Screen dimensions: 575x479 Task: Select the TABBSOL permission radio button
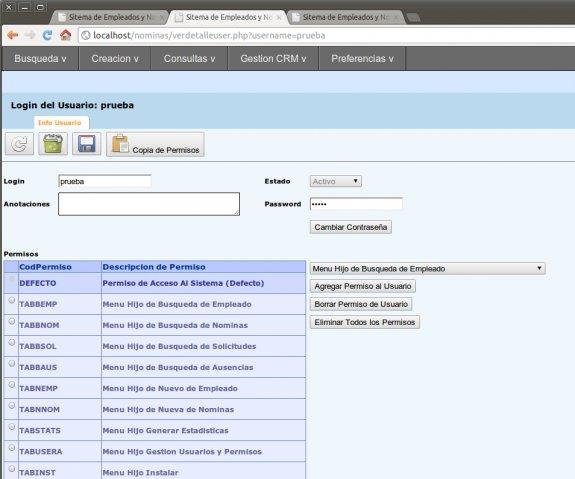point(12,342)
